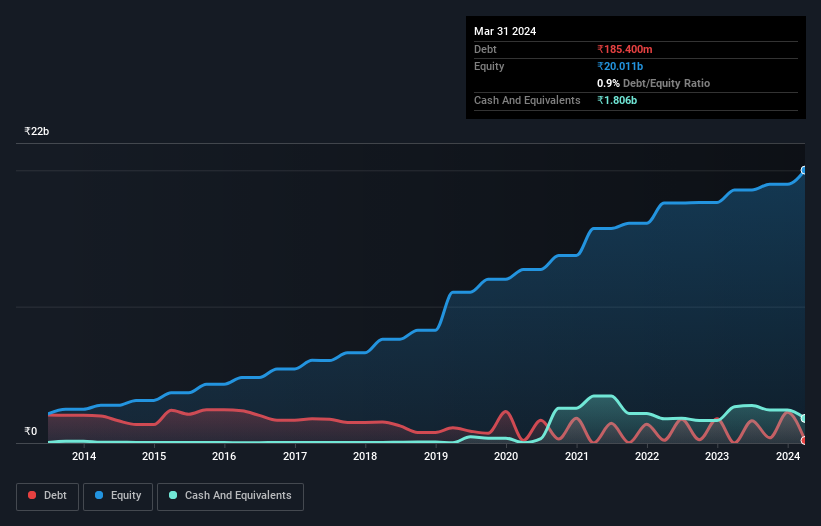821x526 pixels.
Task: Click the ₹22b y-axis label
Action: 37,131
